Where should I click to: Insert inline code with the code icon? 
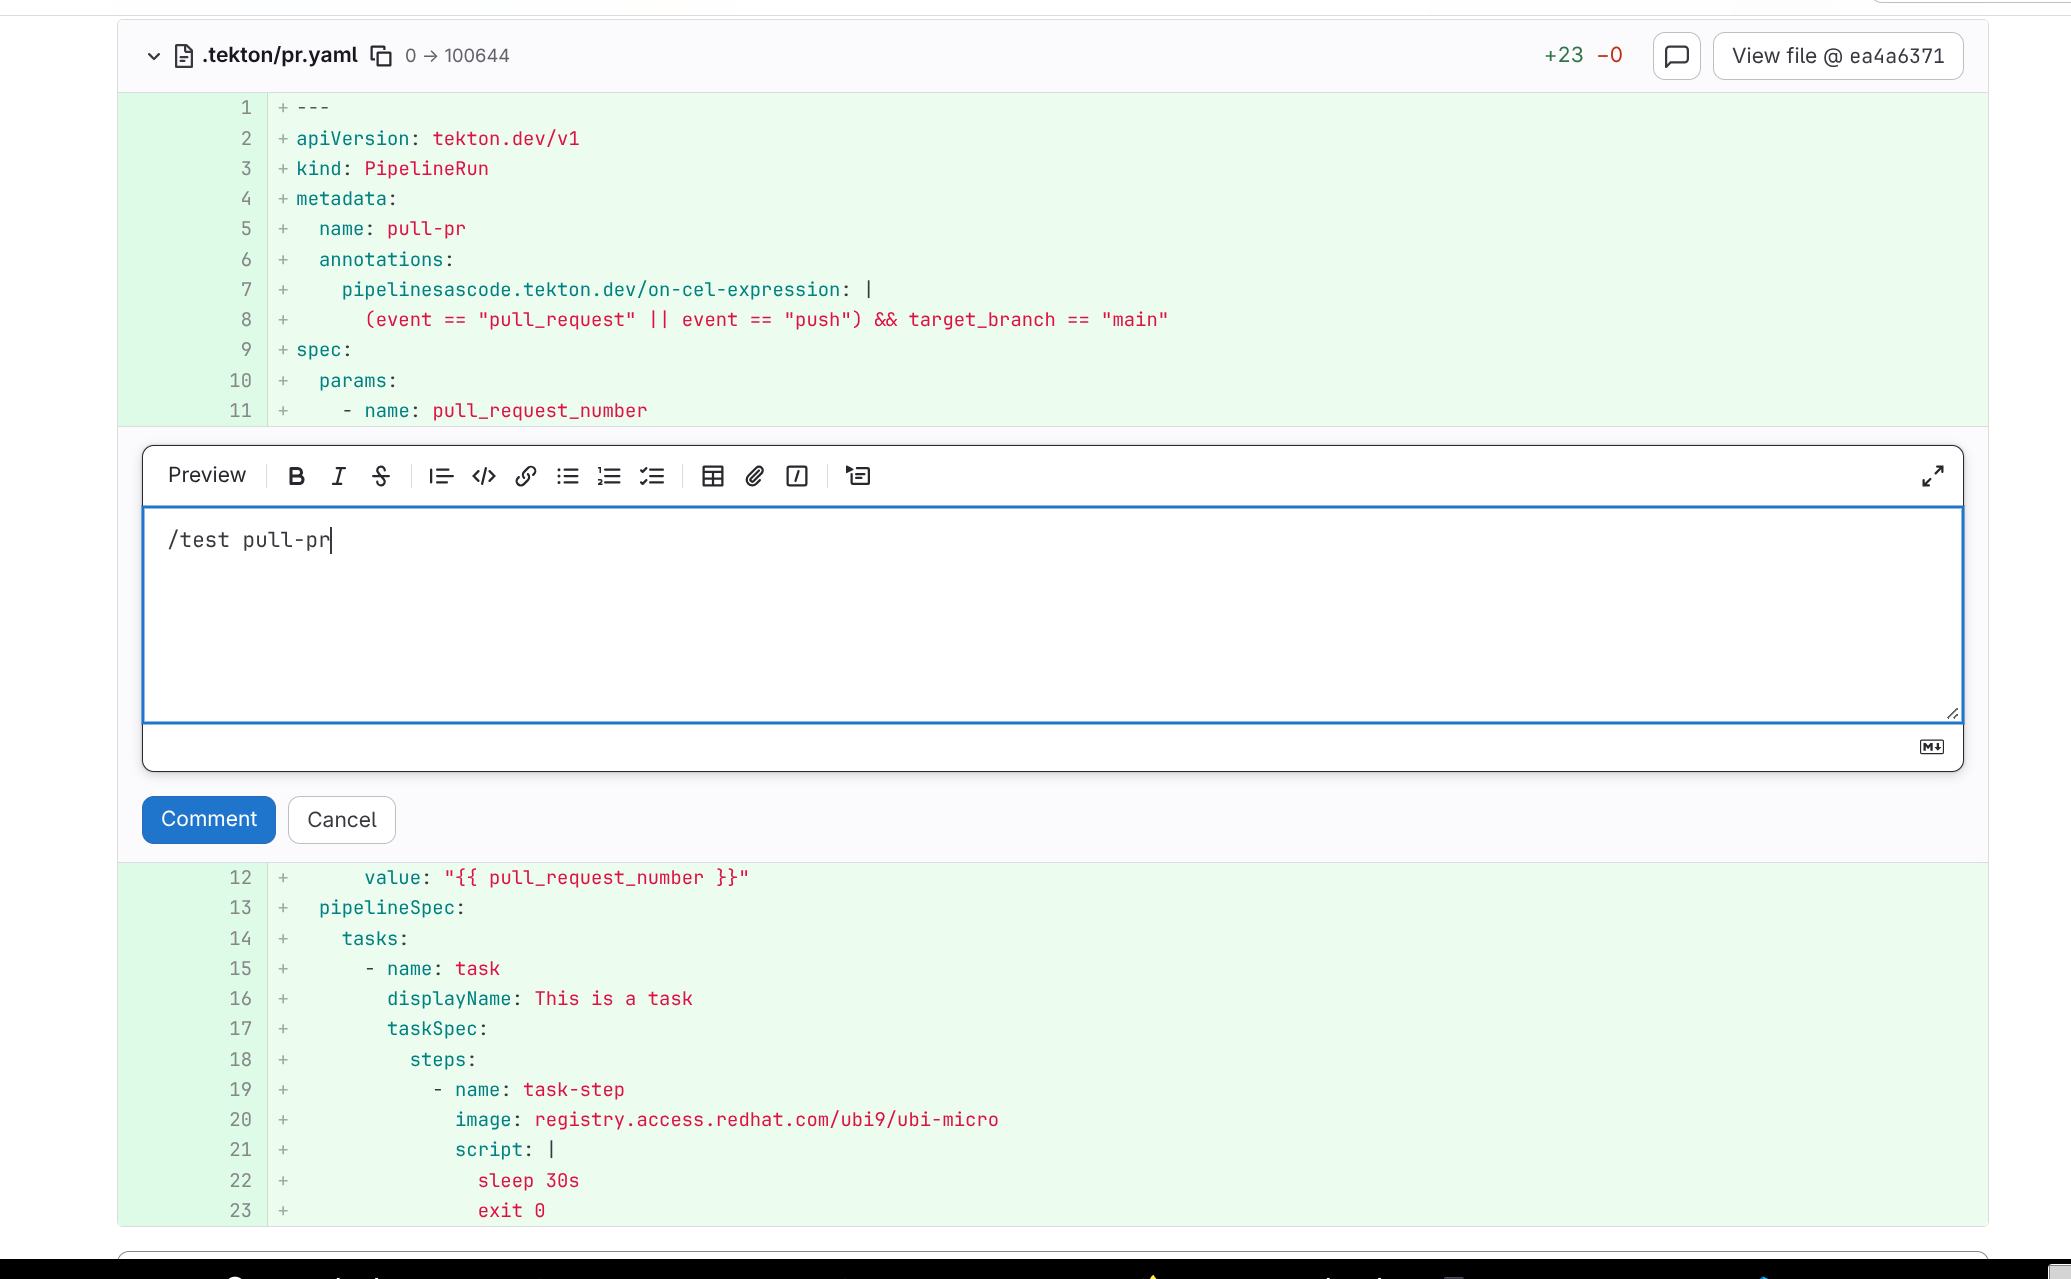pyautogui.click(x=483, y=476)
